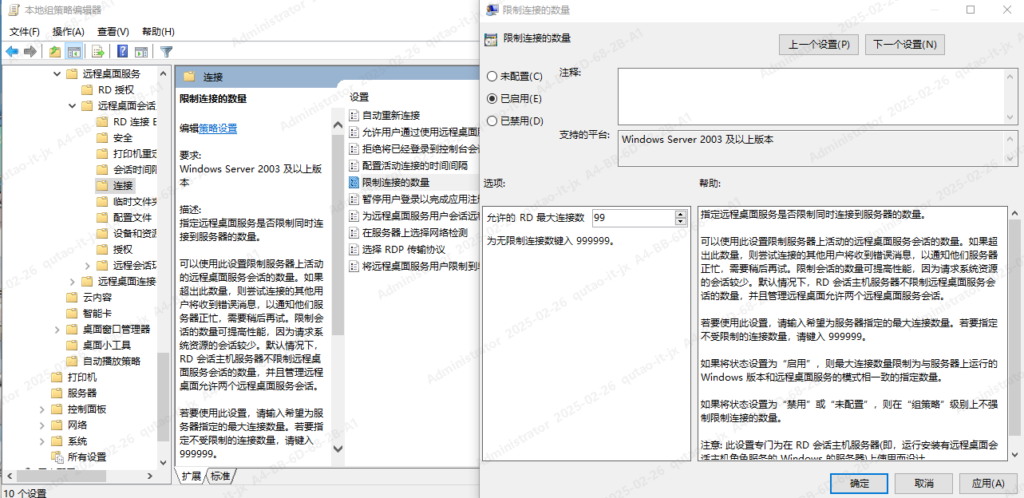Click the Export List toolbar icon
Viewport: 1024px width, 498px height.
point(98,52)
